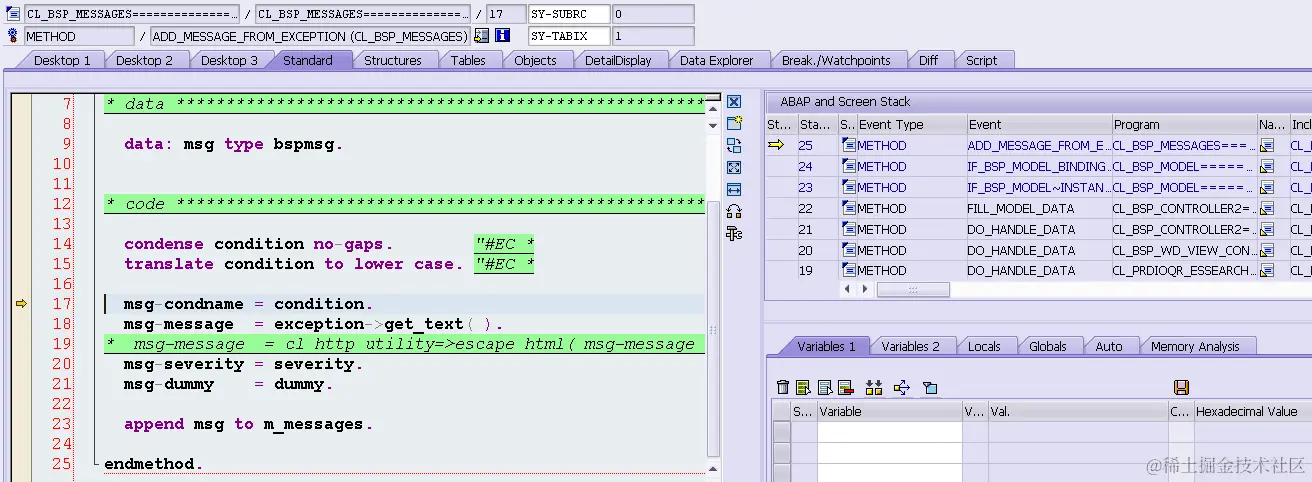Click the close tool icon beside the editor
The width and height of the screenshot is (1312, 482).
[733, 102]
